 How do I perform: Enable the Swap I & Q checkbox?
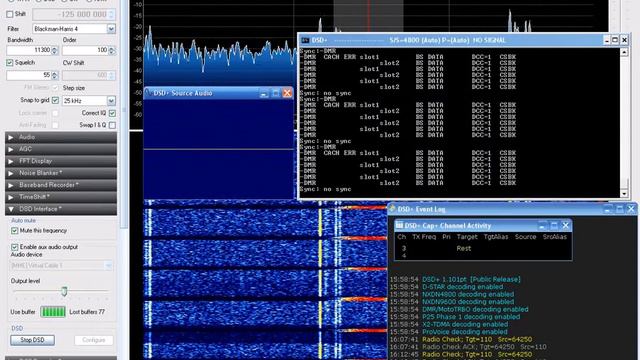(112, 125)
